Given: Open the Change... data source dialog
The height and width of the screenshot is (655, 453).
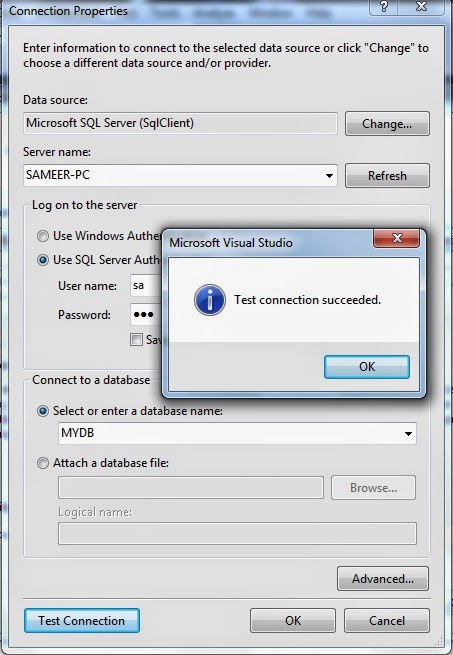Looking at the screenshot, I should [x=387, y=124].
